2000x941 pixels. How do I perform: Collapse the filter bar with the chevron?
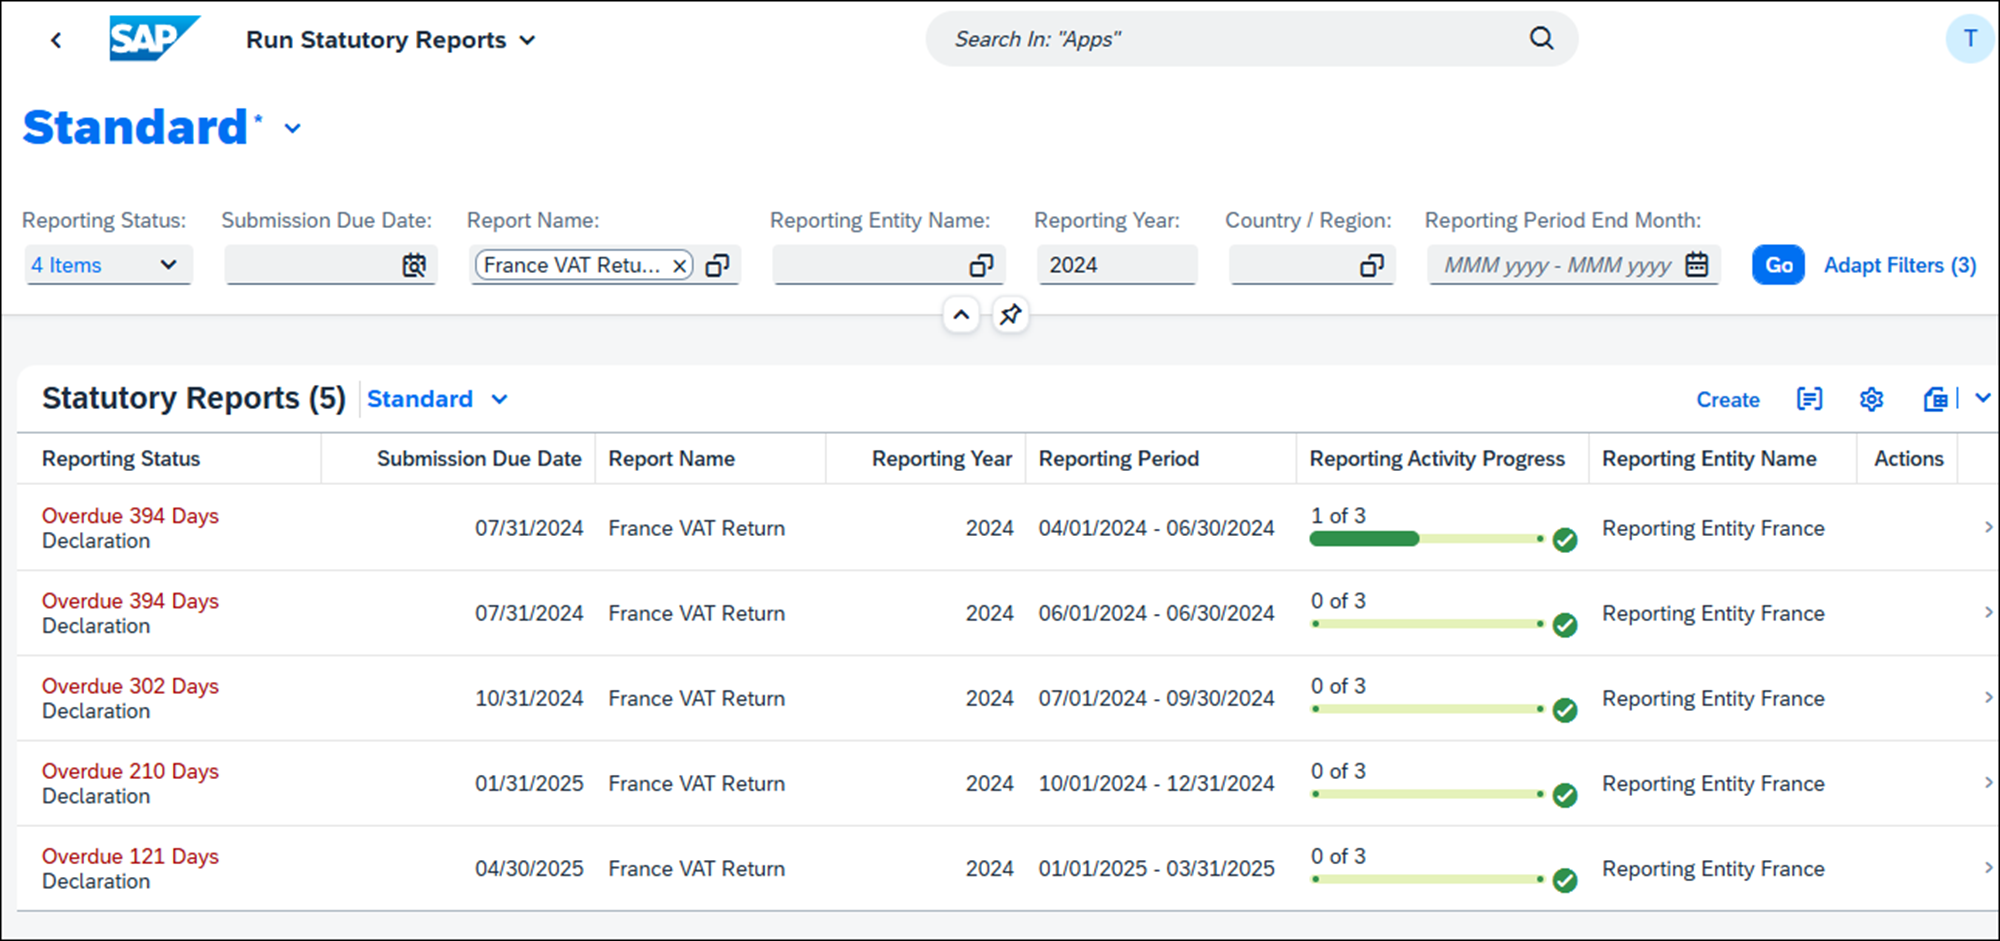(x=961, y=315)
